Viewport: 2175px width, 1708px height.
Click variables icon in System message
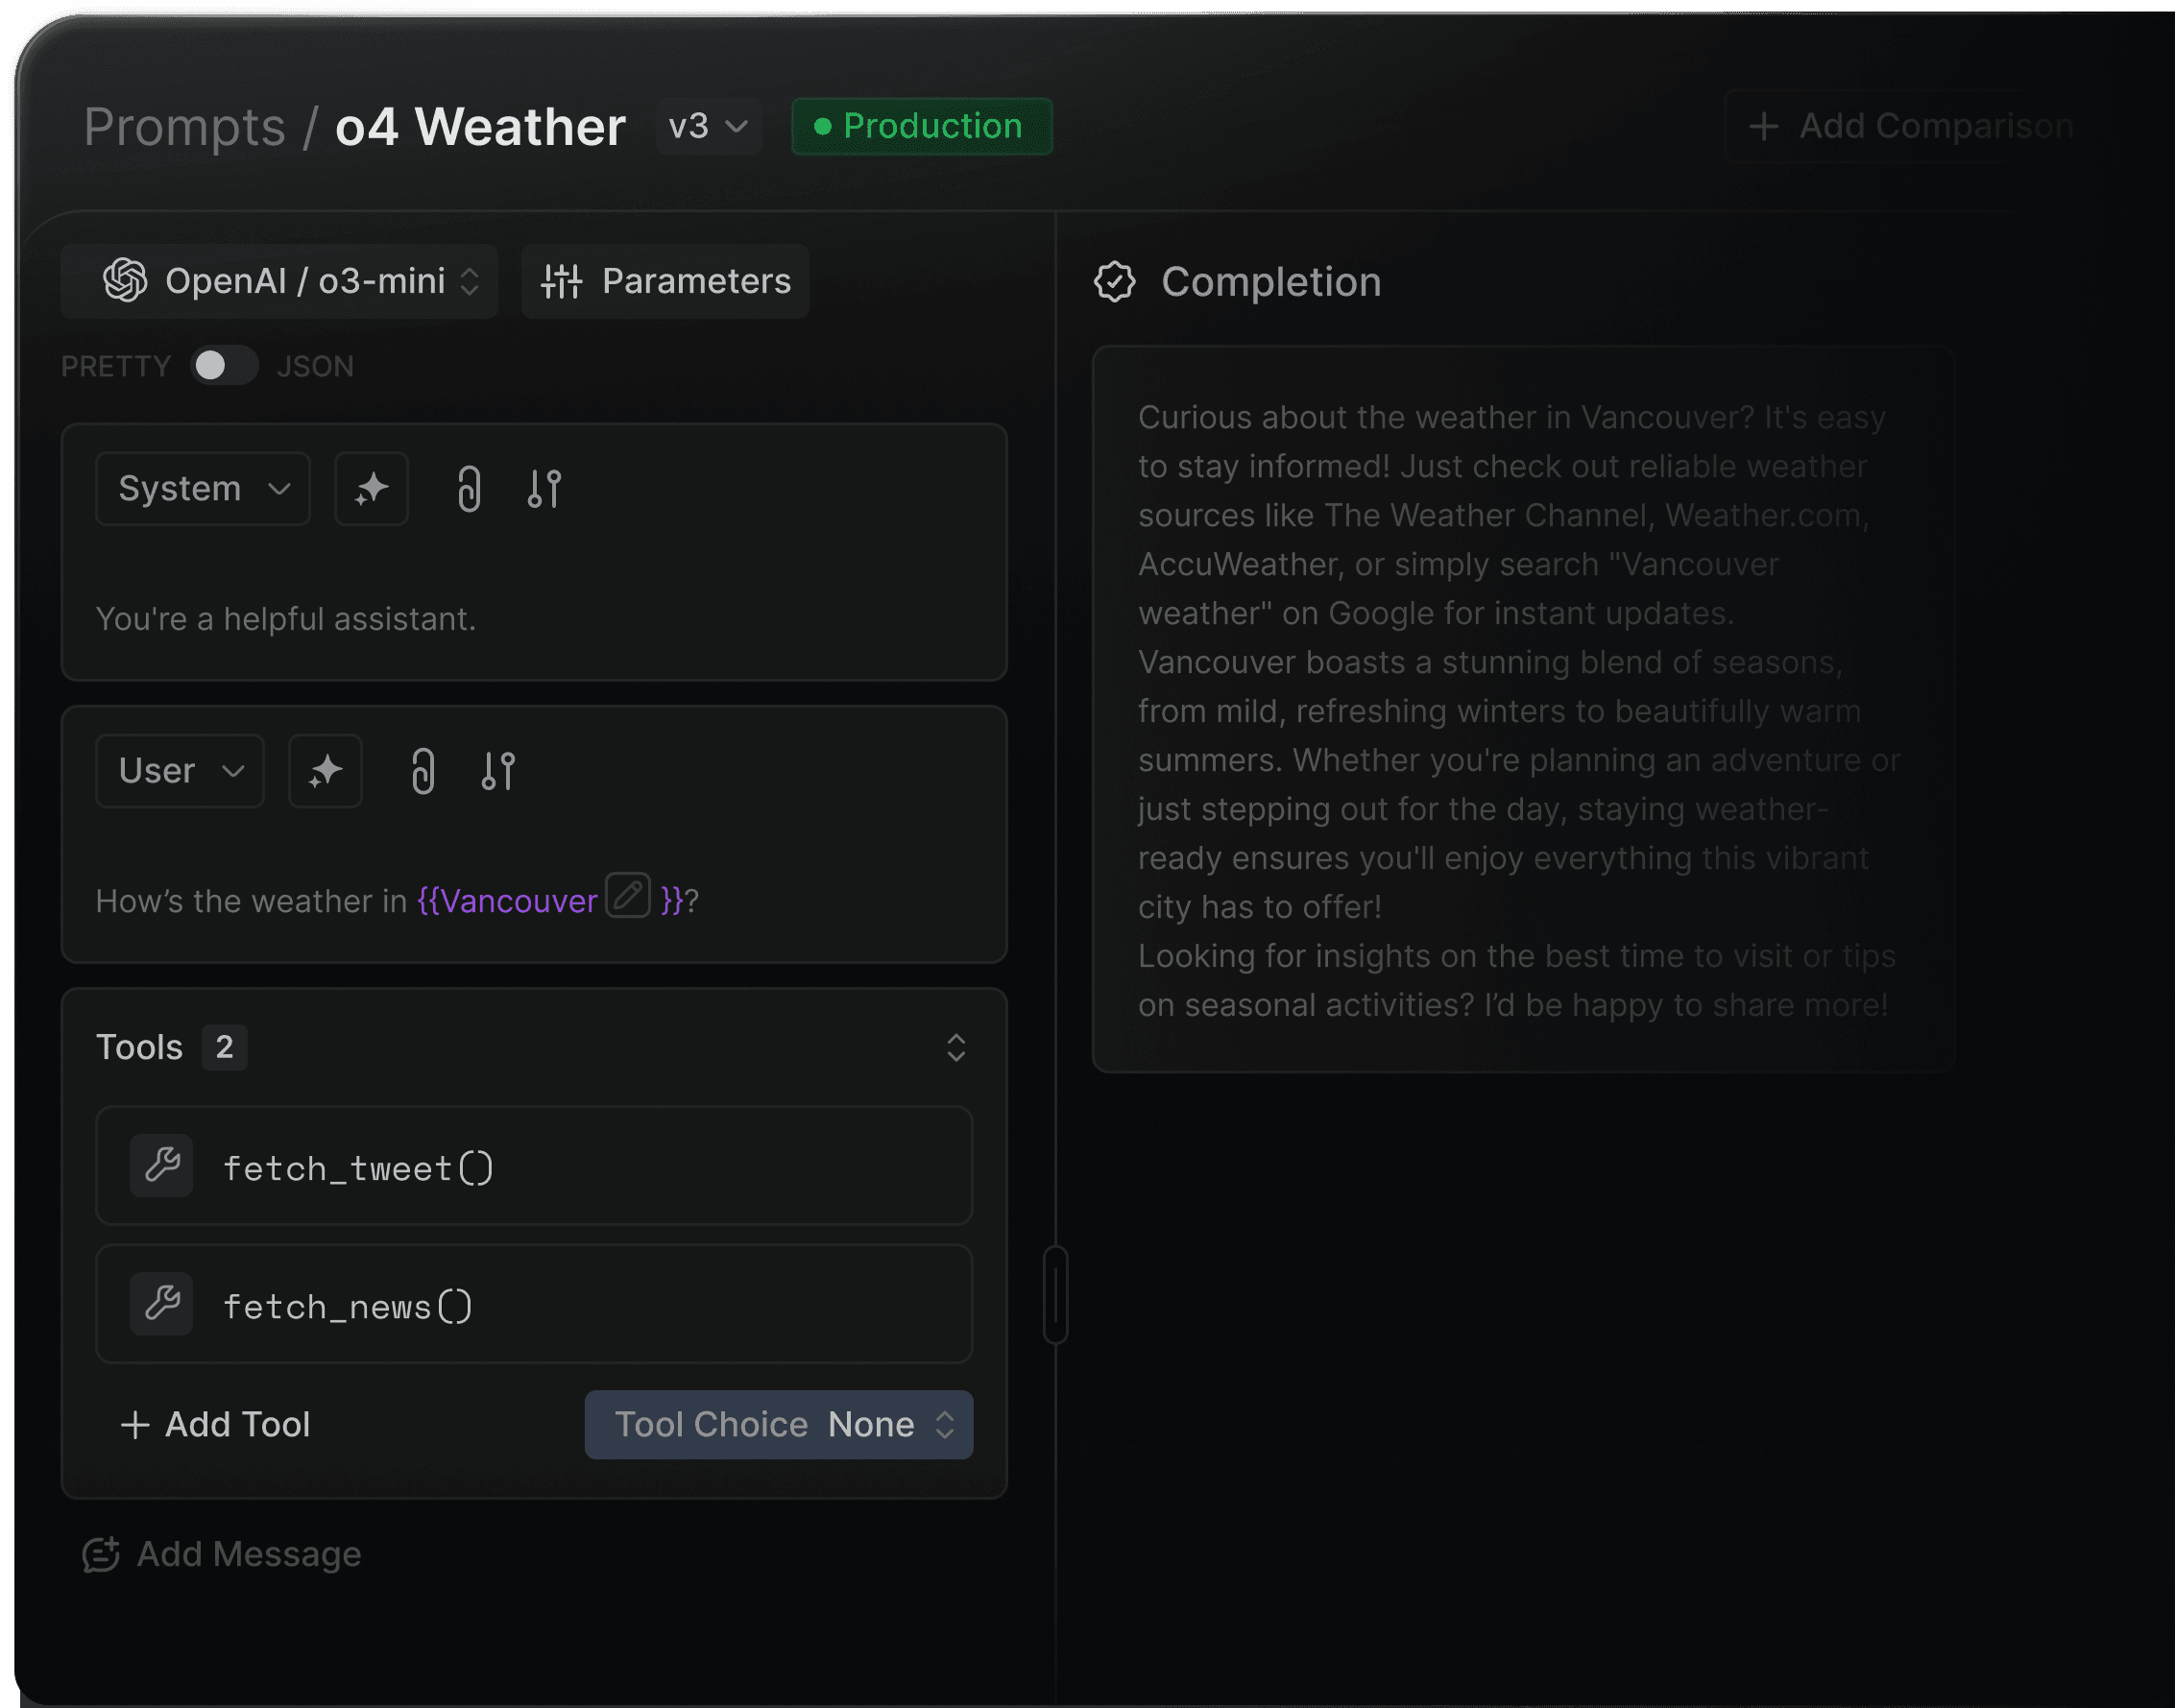tap(544, 489)
